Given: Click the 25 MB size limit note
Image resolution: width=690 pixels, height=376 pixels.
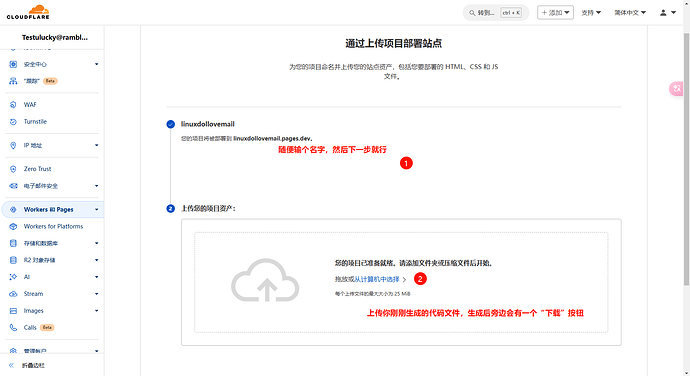Looking at the screenshot, I should tap(372, 294).
